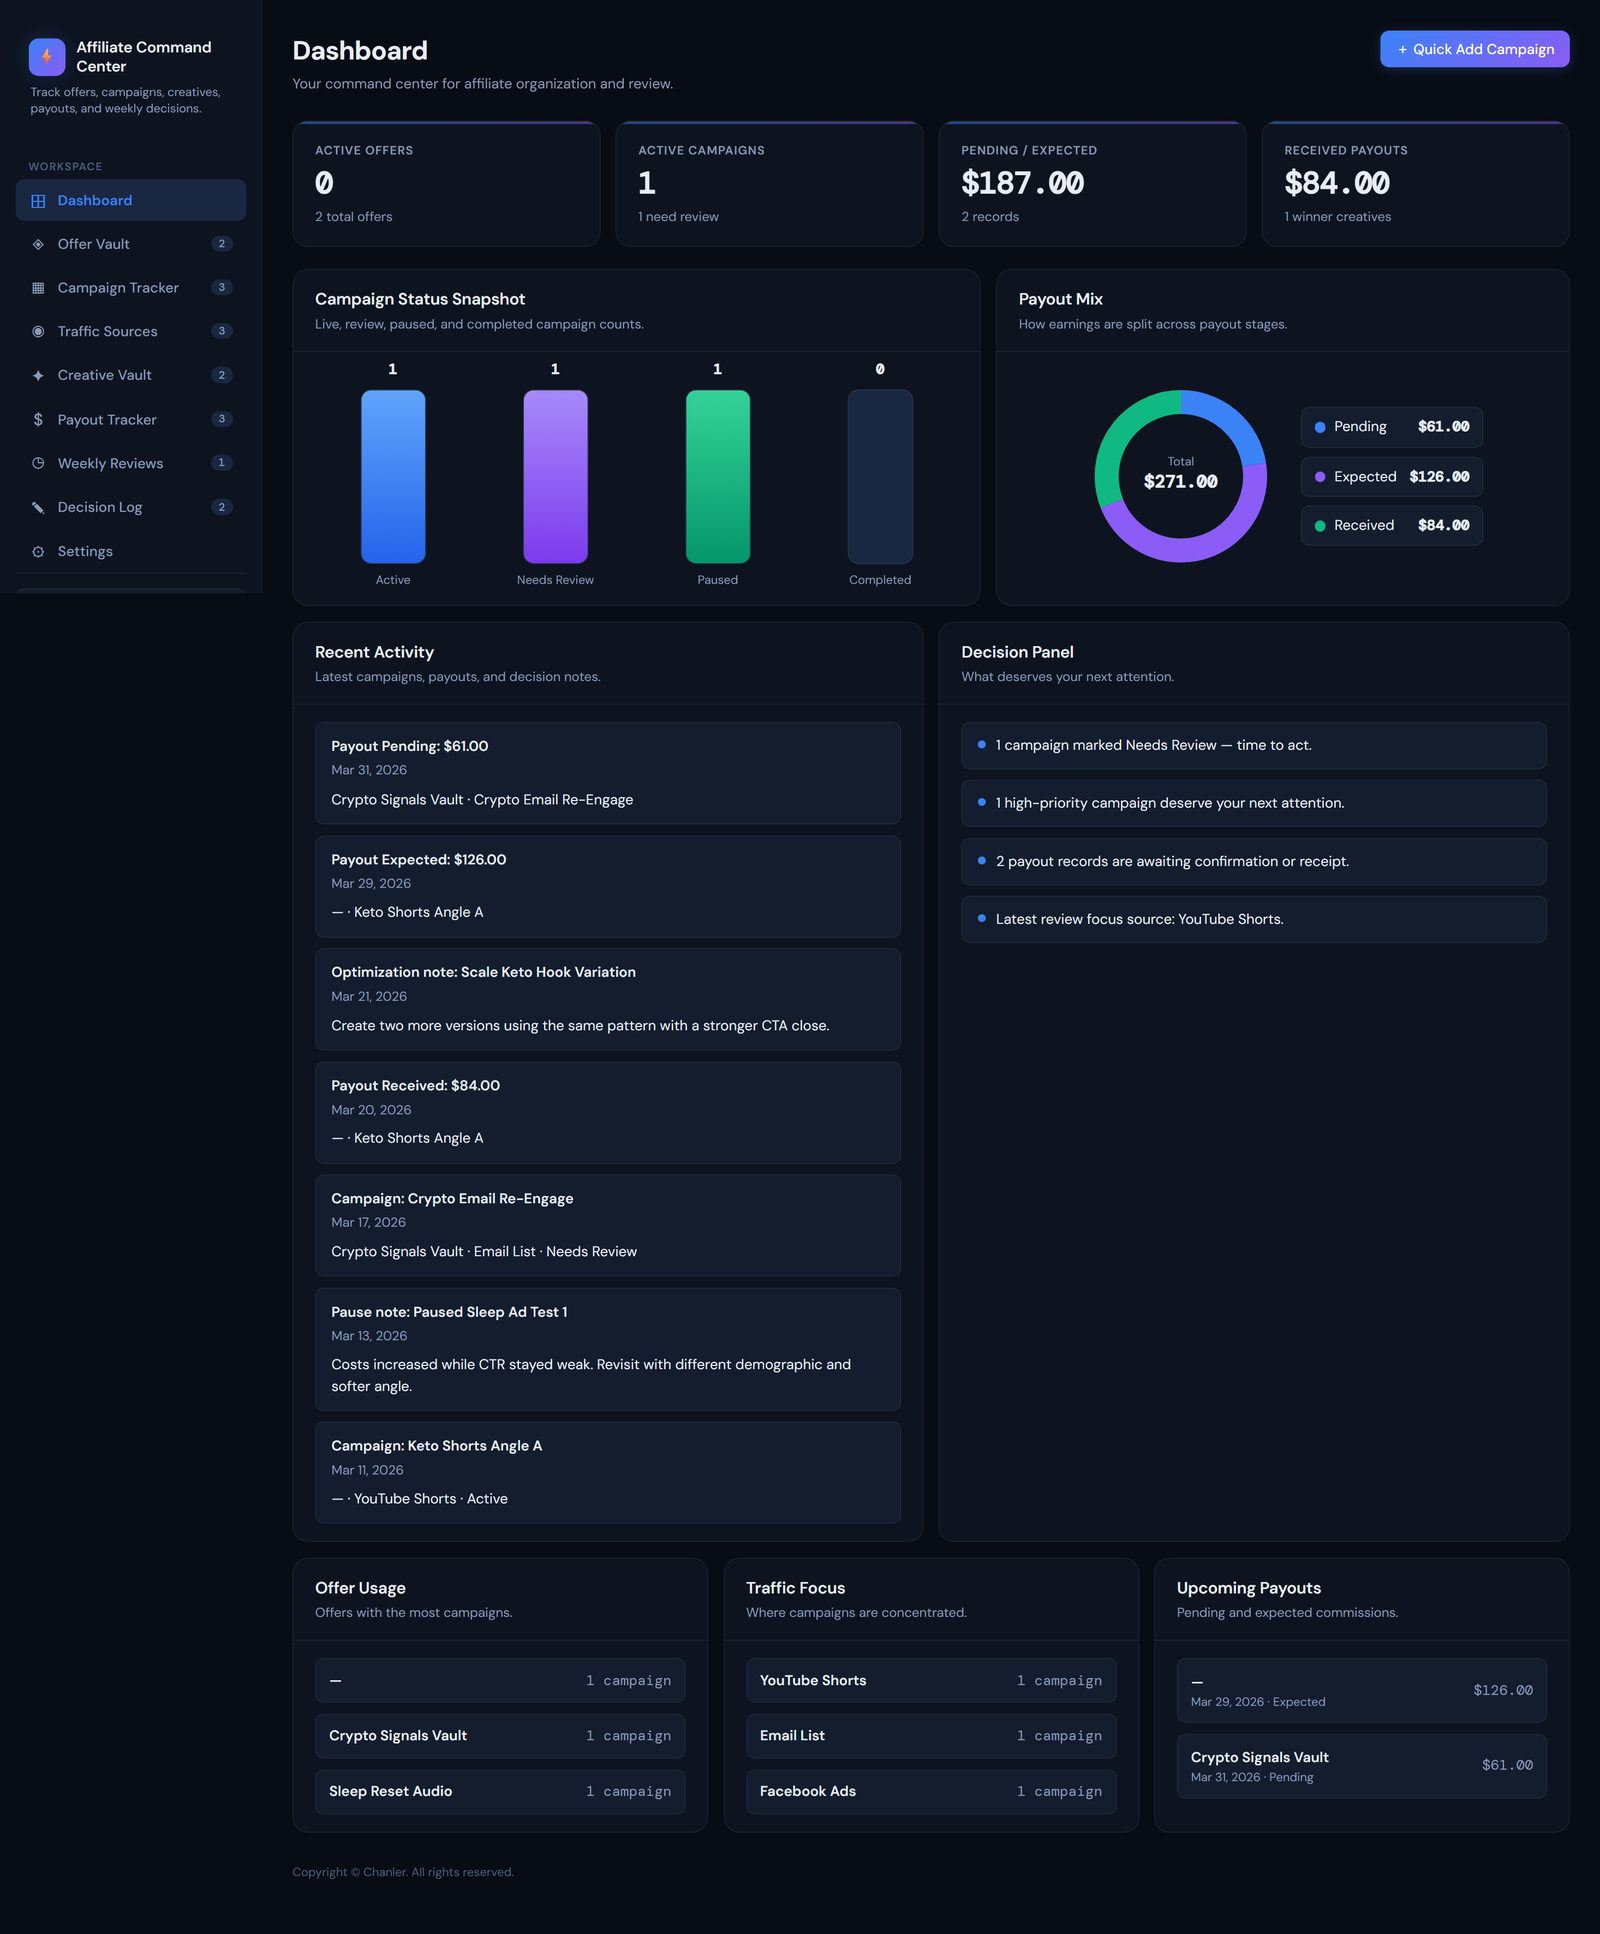Select Facebook Ads traffic row

(931, 1792)
